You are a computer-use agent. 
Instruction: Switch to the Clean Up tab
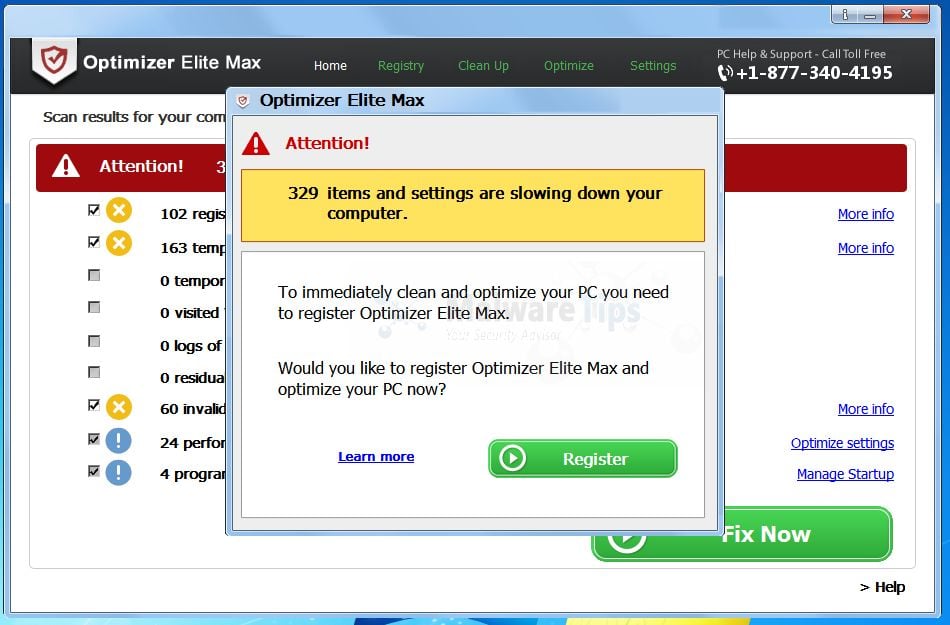click(x=483, y=65)
